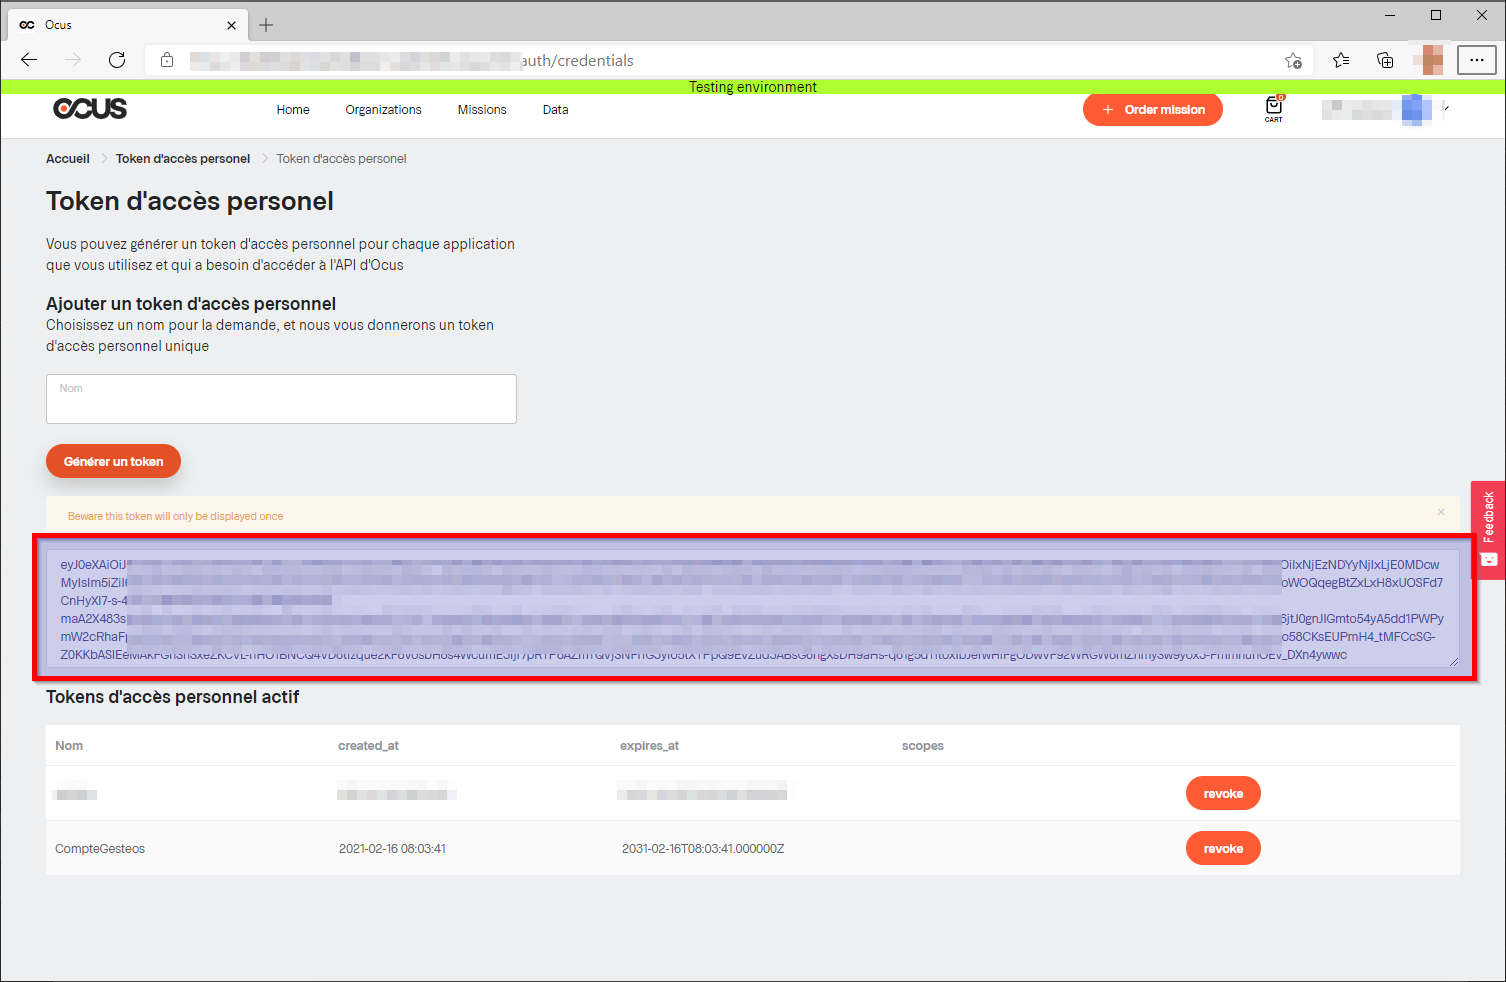Open the Feedback side tab
The height and width of the screenshot is (982, 1506).
1488,529
